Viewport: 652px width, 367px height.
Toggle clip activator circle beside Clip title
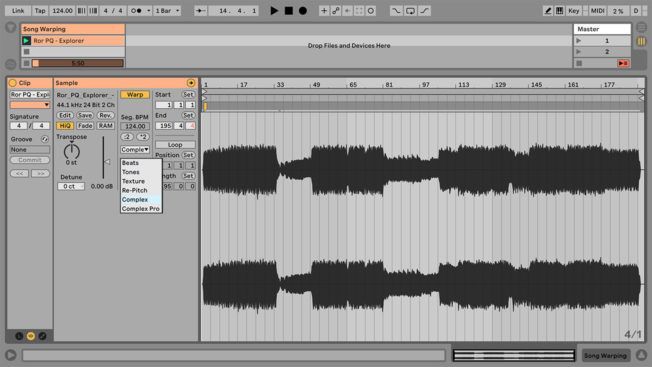click(x=12, y=83)
